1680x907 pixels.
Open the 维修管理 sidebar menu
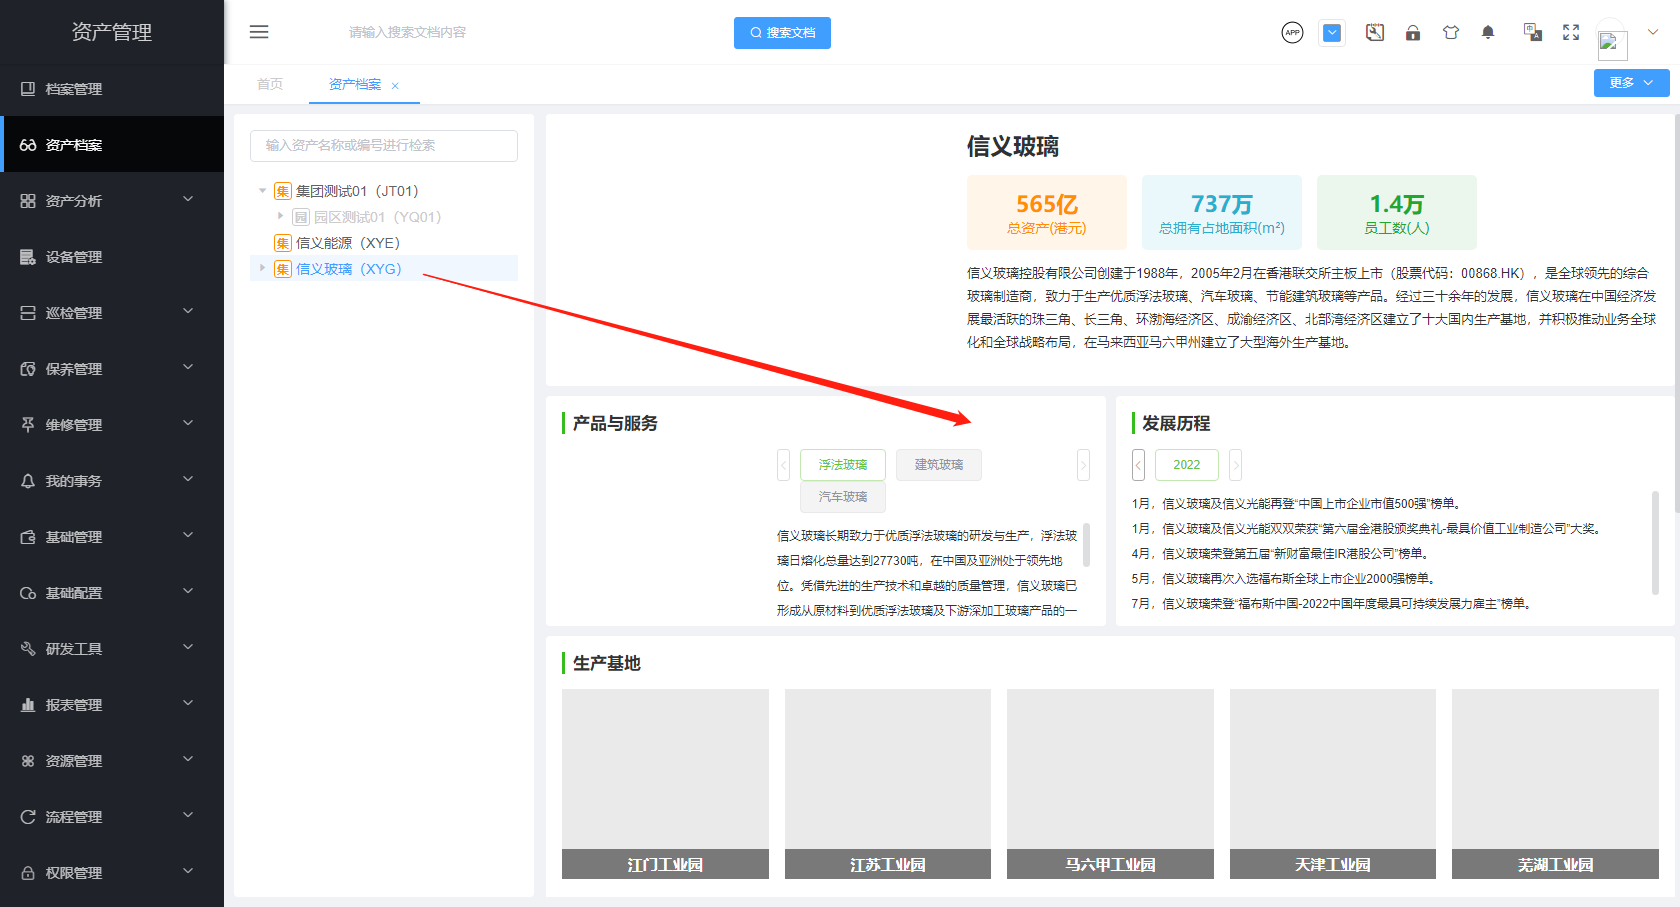(112, 425)
